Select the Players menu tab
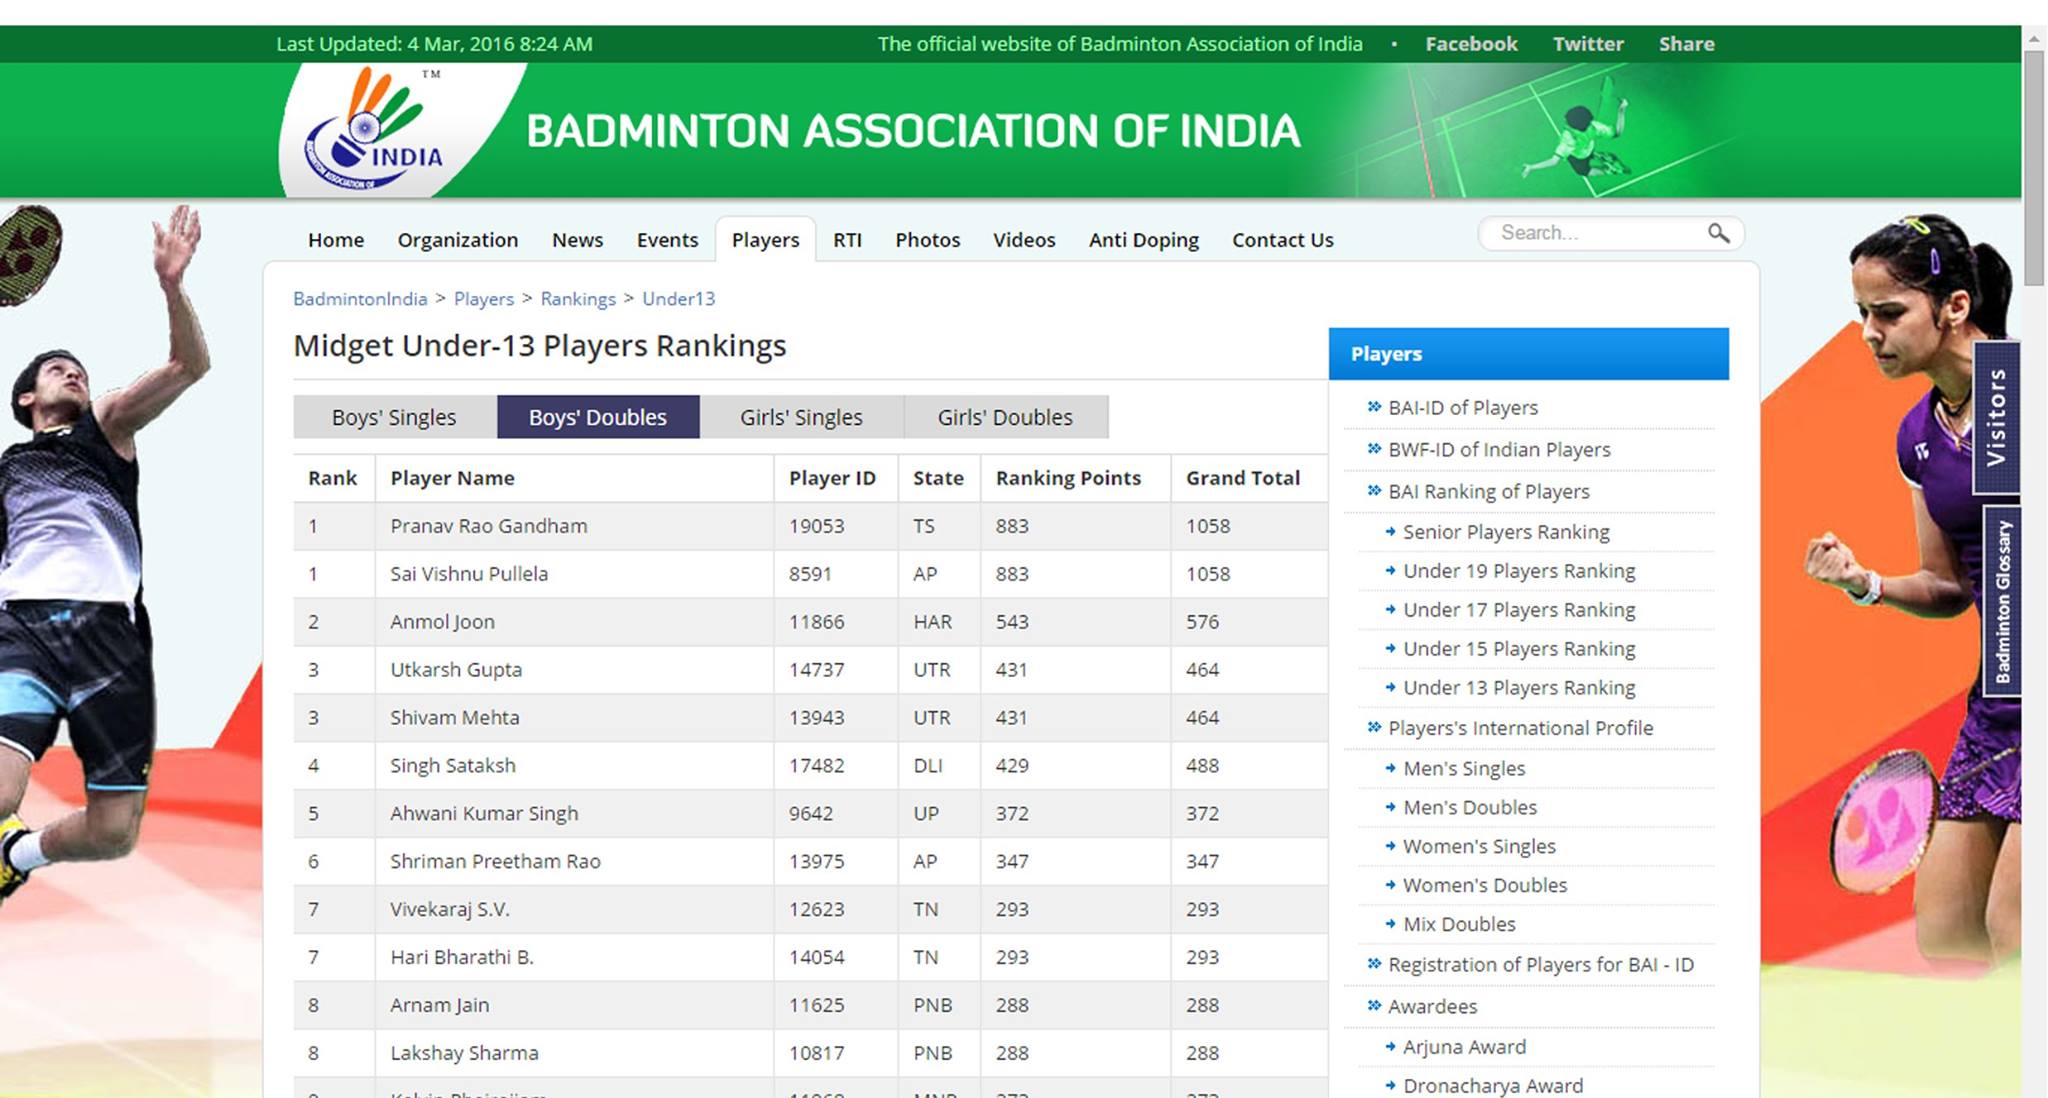Screen dimensions: 2048x1098 pos(766,240)
